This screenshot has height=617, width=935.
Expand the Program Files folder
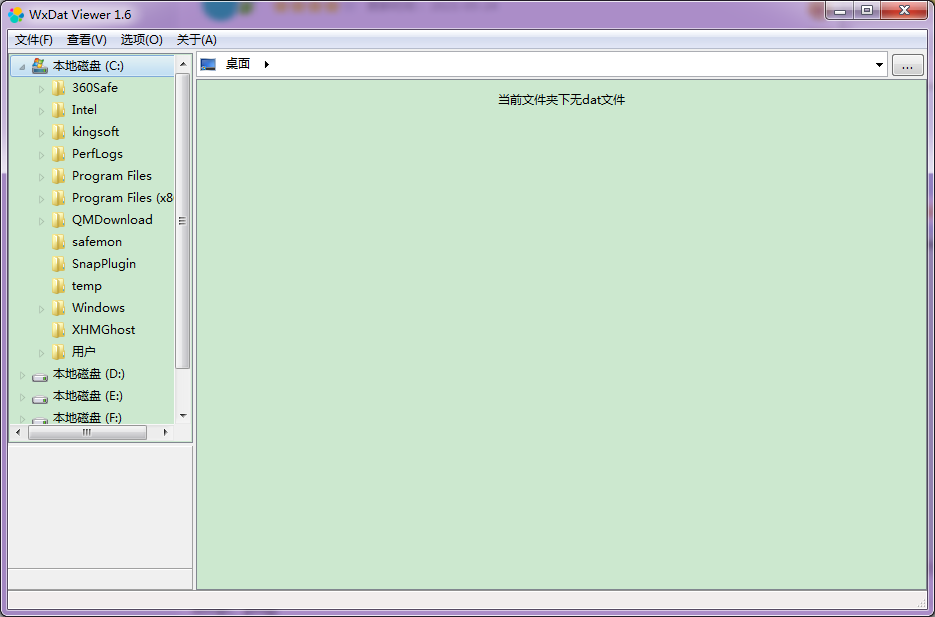pos(43,175)
